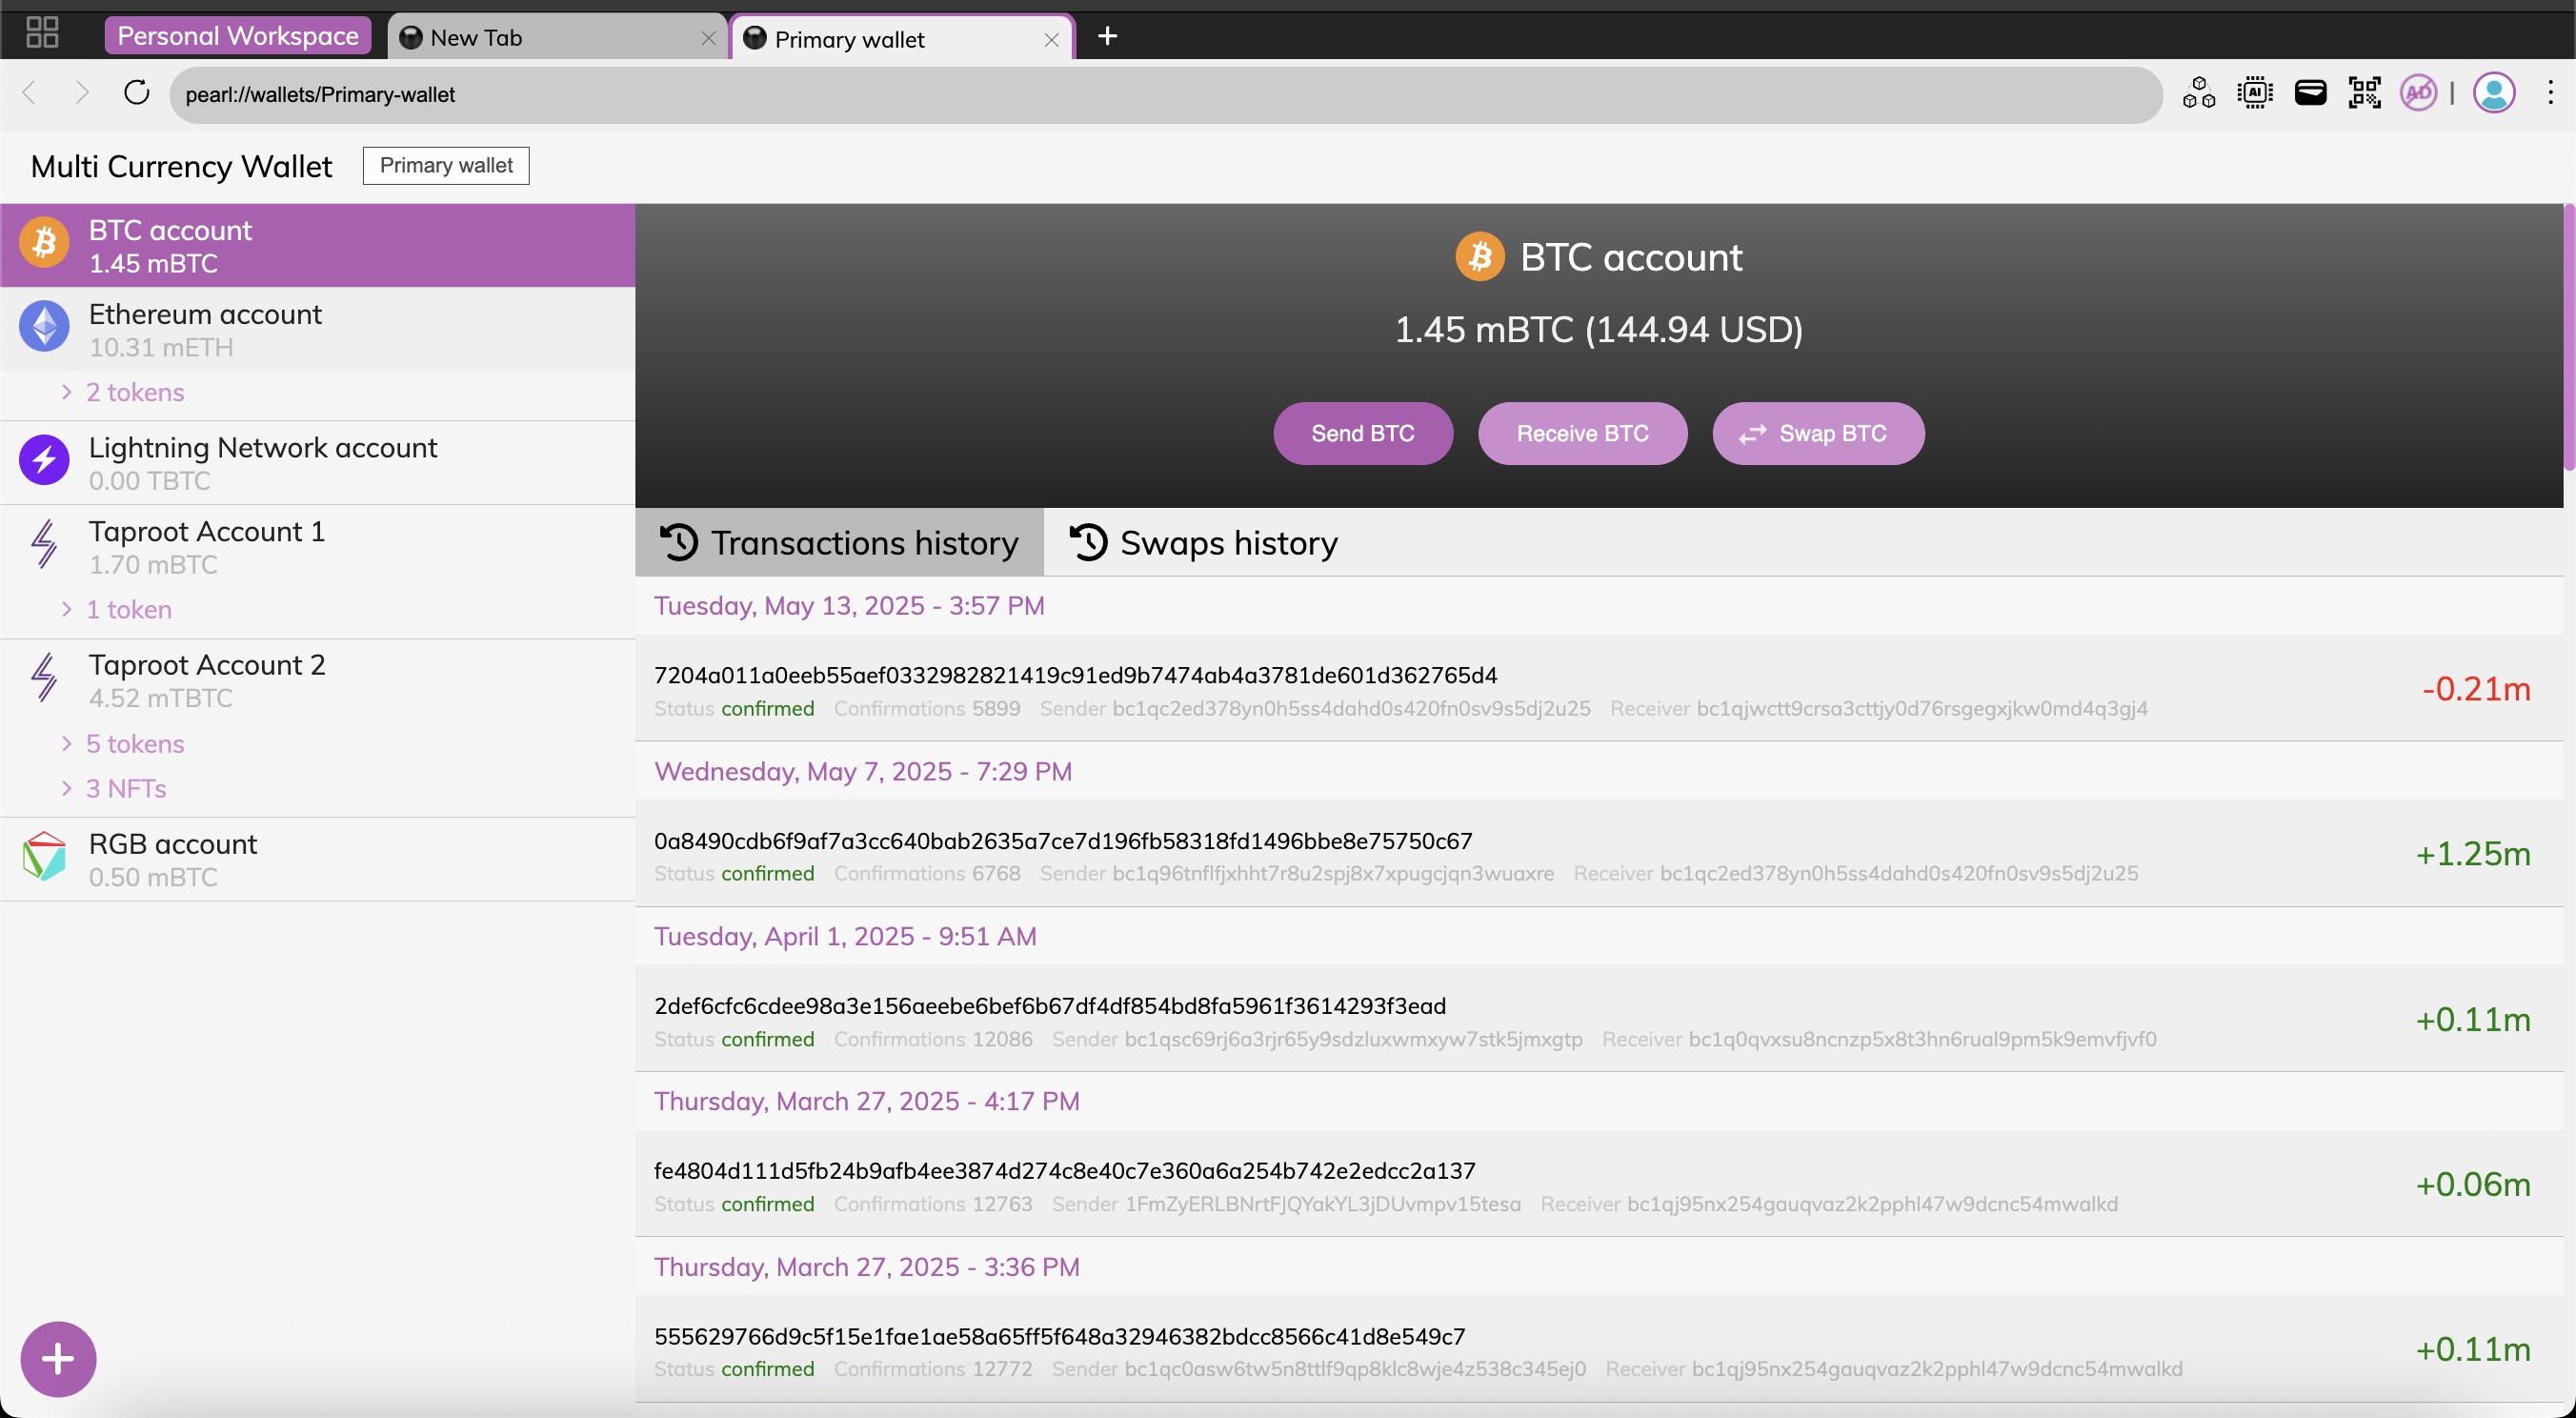2576x1418 pixels.
Task: Click Confirmations 12086 value
Action: 1002,1040
